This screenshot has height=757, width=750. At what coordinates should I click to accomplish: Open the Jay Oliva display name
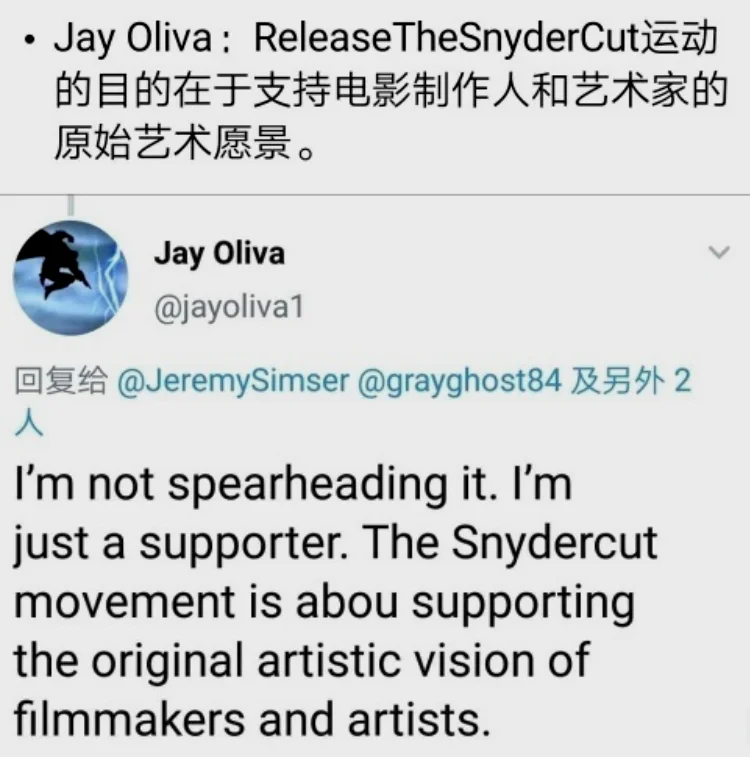click(220, 254)
